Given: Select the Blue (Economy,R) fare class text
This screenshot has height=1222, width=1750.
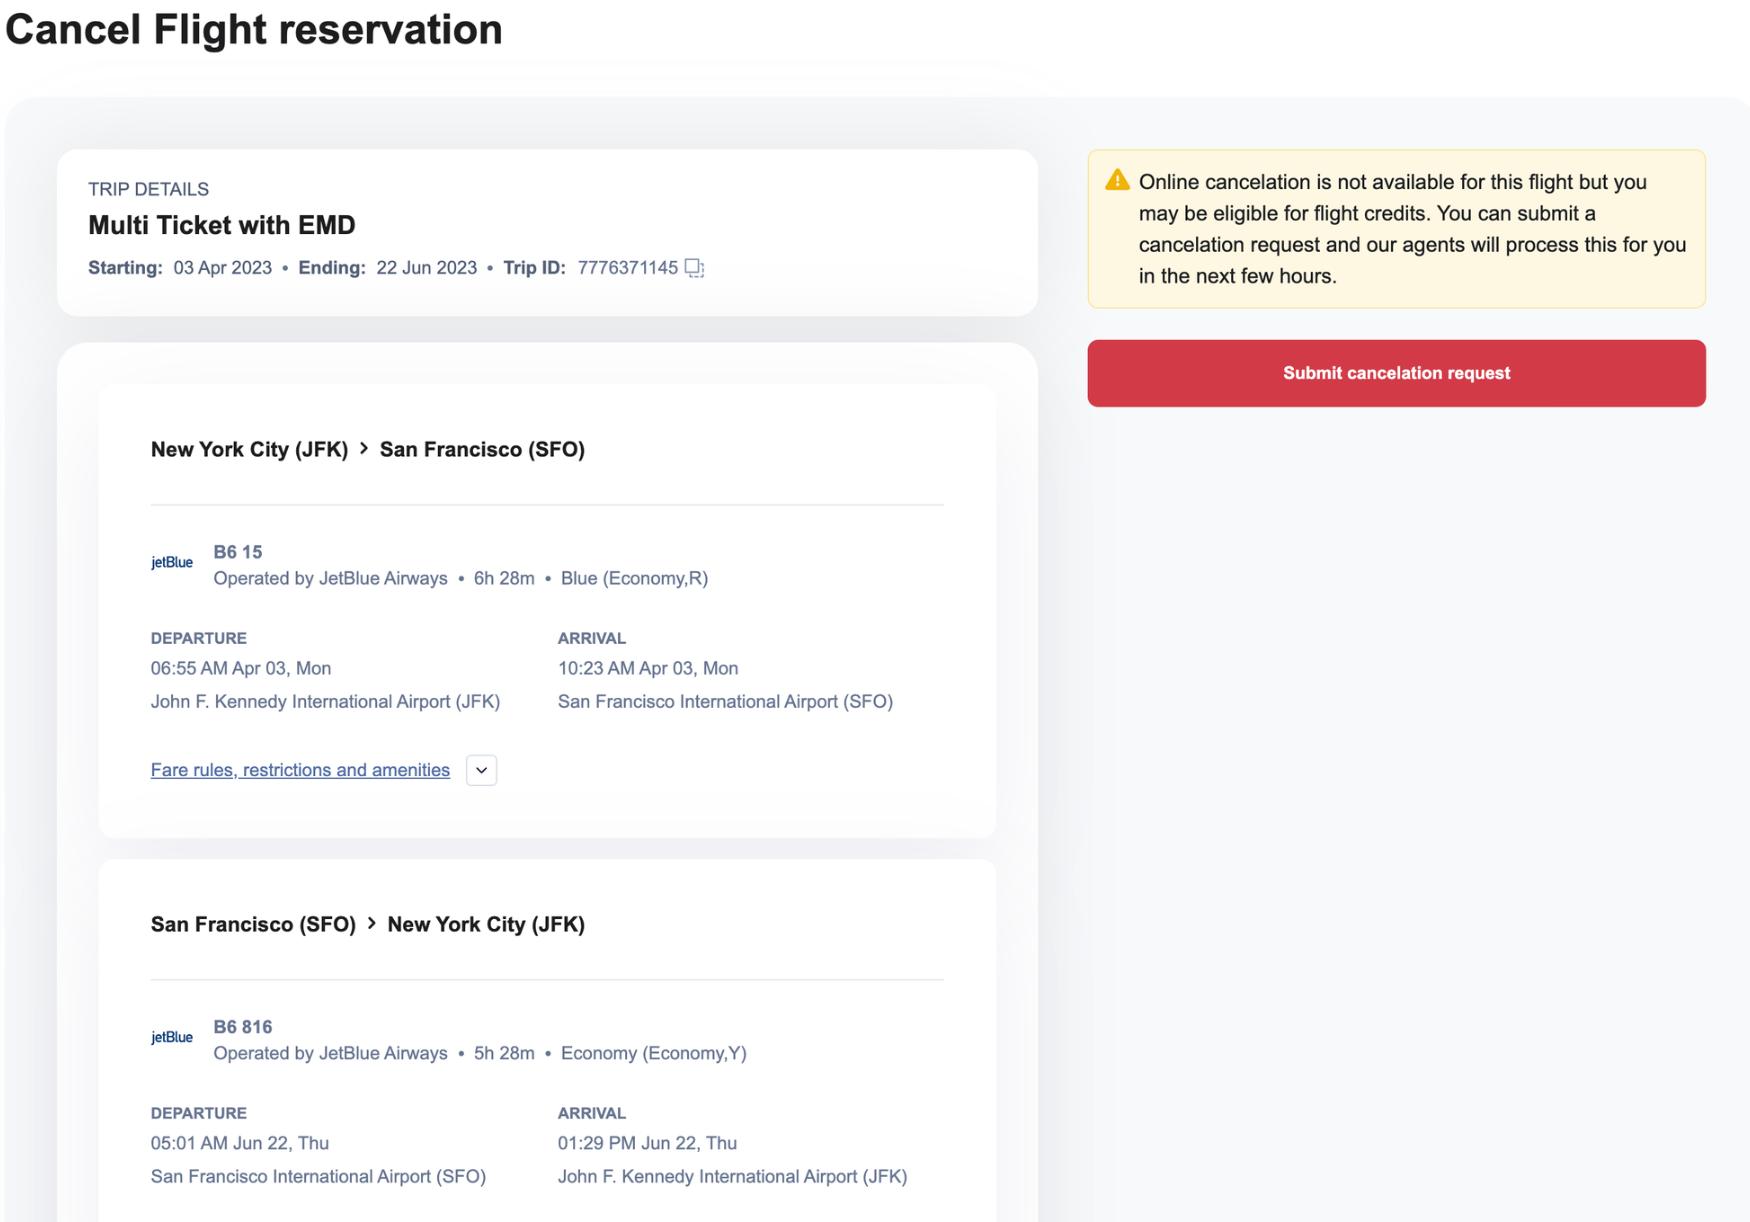Looking at the screenshot, I should (635, 578).
